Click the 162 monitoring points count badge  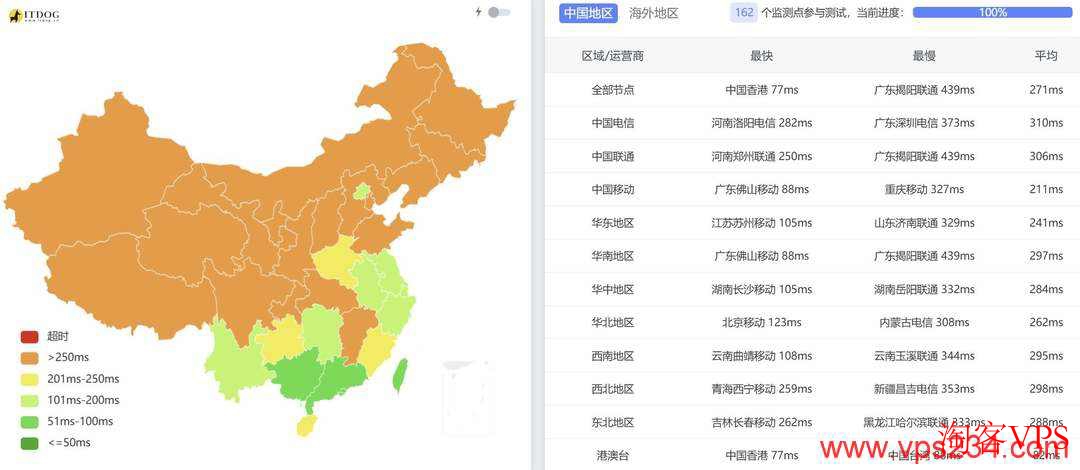744,13
